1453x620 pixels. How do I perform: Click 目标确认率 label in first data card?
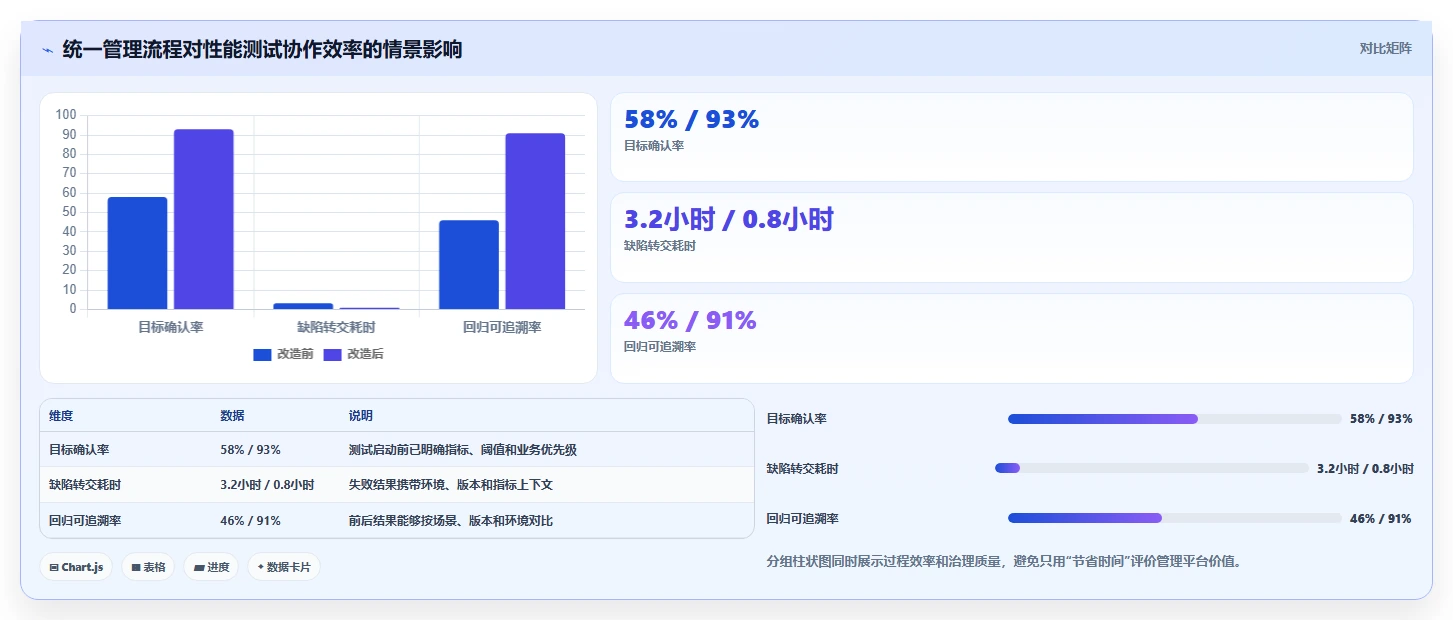click(x=654, y=146)
